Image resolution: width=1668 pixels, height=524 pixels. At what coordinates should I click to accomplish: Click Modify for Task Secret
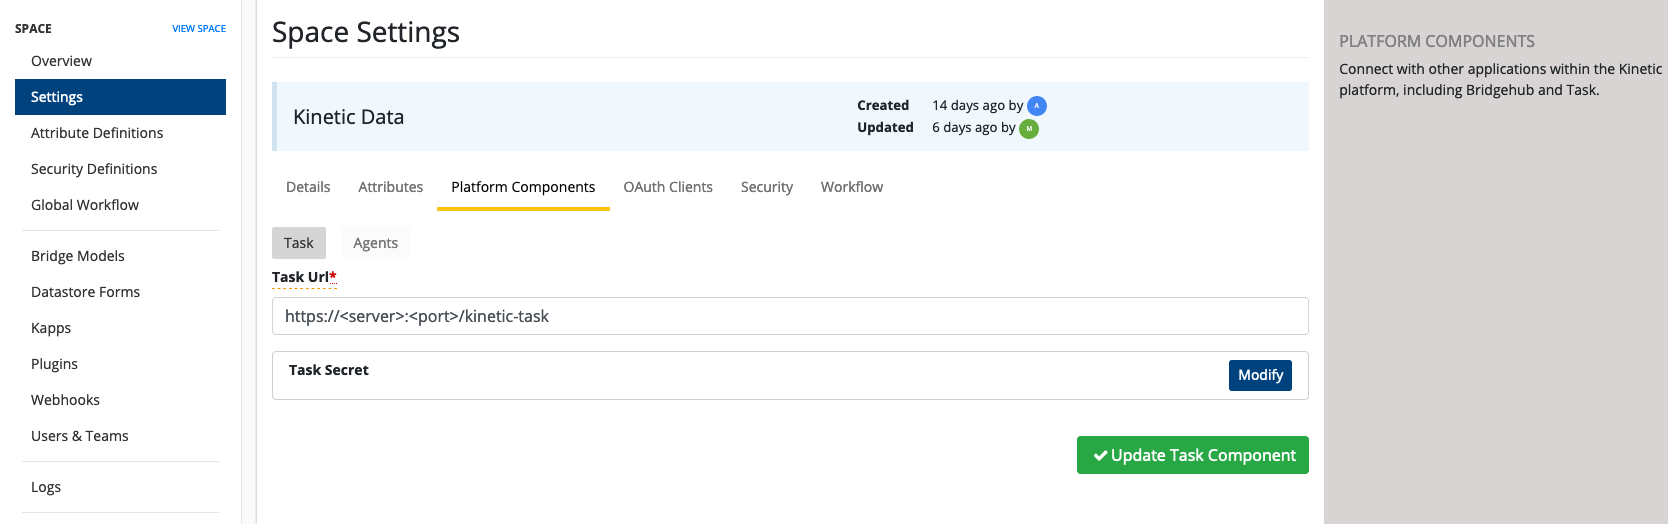(x=1260, y=375)
